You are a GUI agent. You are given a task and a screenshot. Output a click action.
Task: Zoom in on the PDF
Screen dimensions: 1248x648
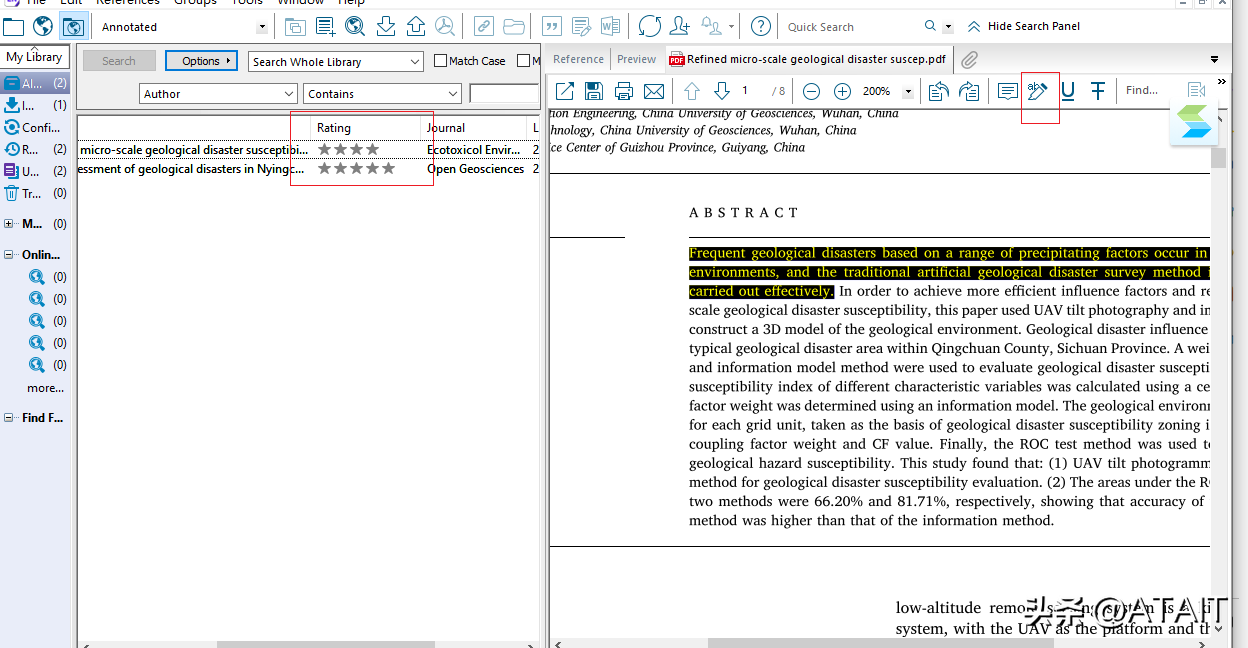point(842,91)
